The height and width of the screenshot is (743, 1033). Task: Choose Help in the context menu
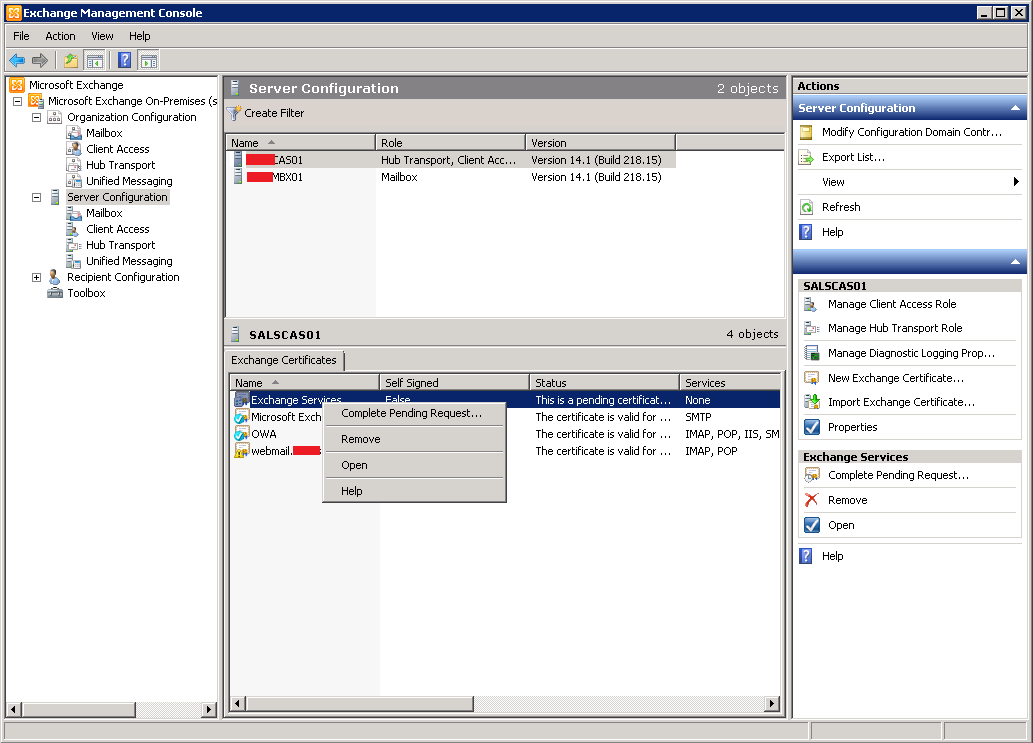pyautogui.click(x=414, y=491)
